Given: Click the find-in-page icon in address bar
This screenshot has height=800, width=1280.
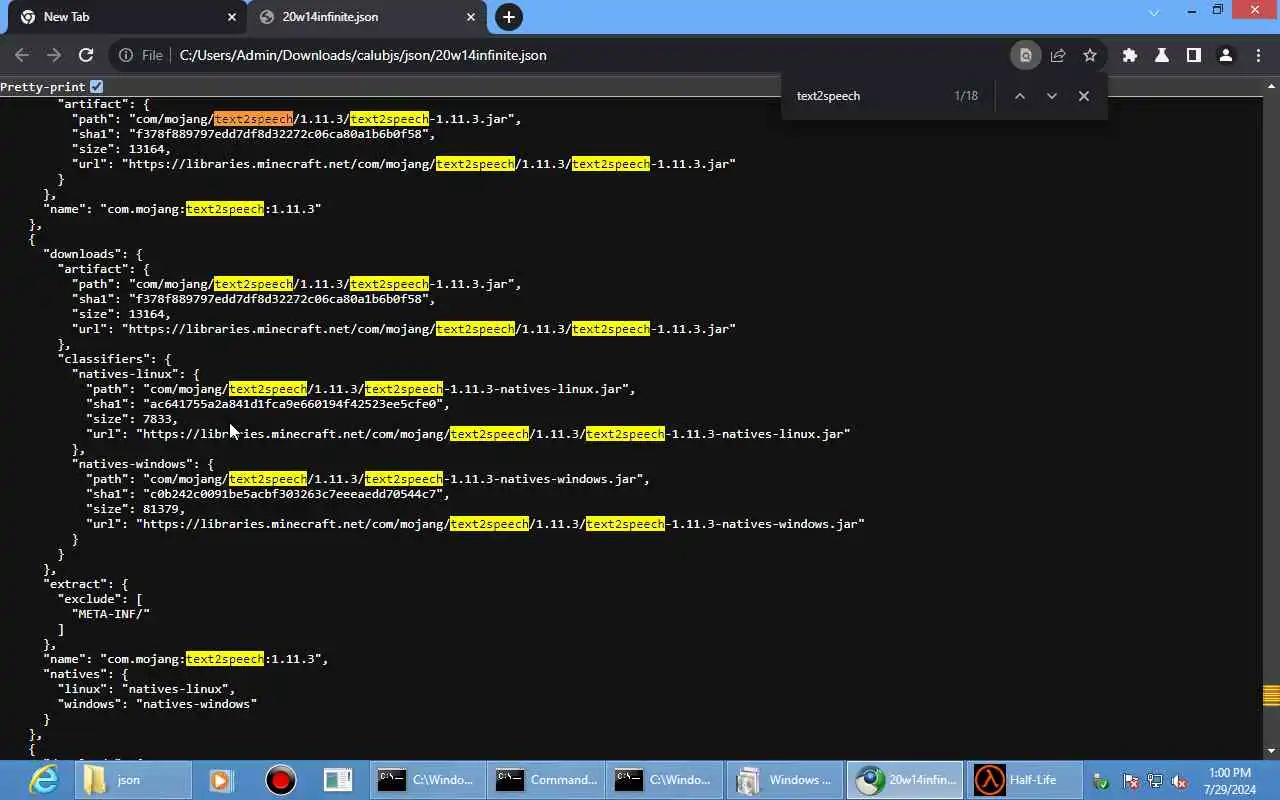Looking at the screenshot, I should [x=1025, y=55].
